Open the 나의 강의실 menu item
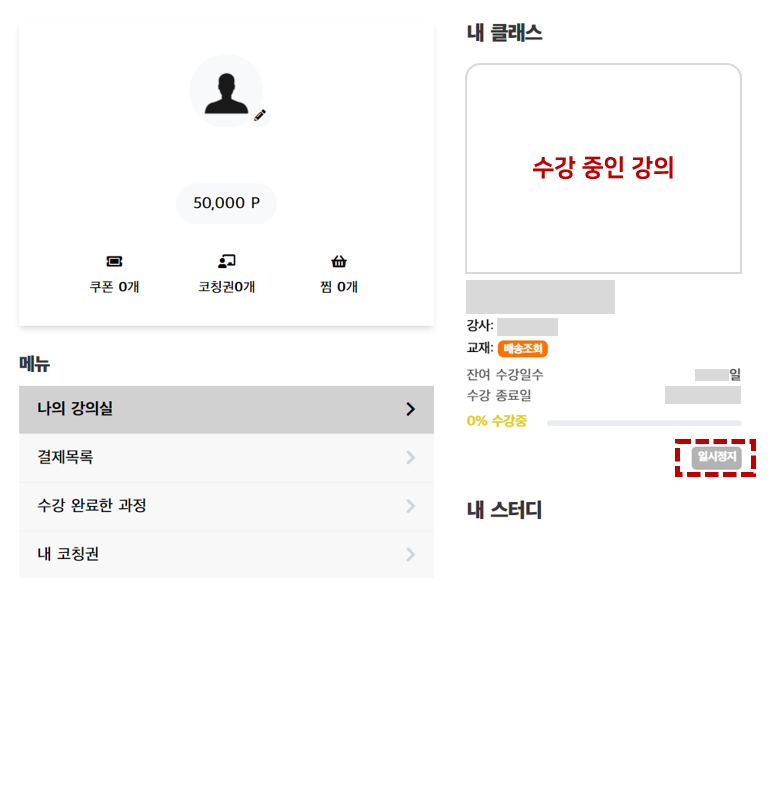774x800 pixels. click(x=227, y=409)
